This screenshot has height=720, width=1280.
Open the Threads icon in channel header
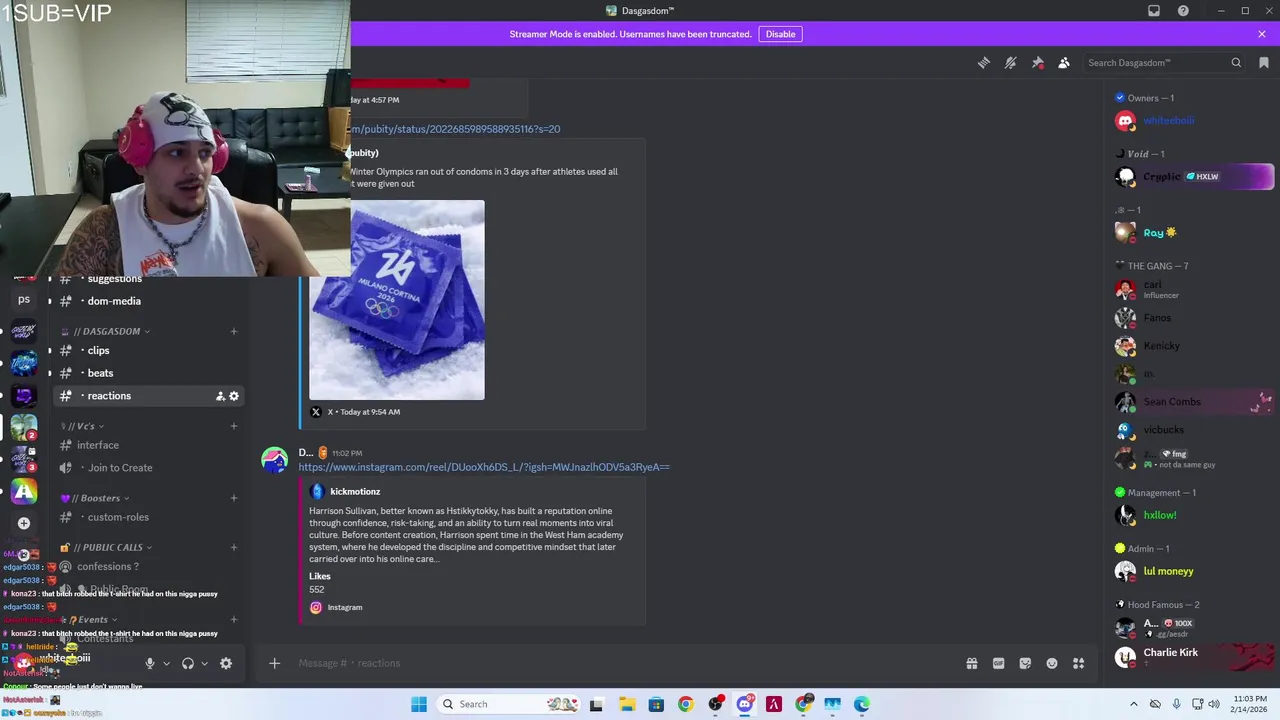click(984, 63)
